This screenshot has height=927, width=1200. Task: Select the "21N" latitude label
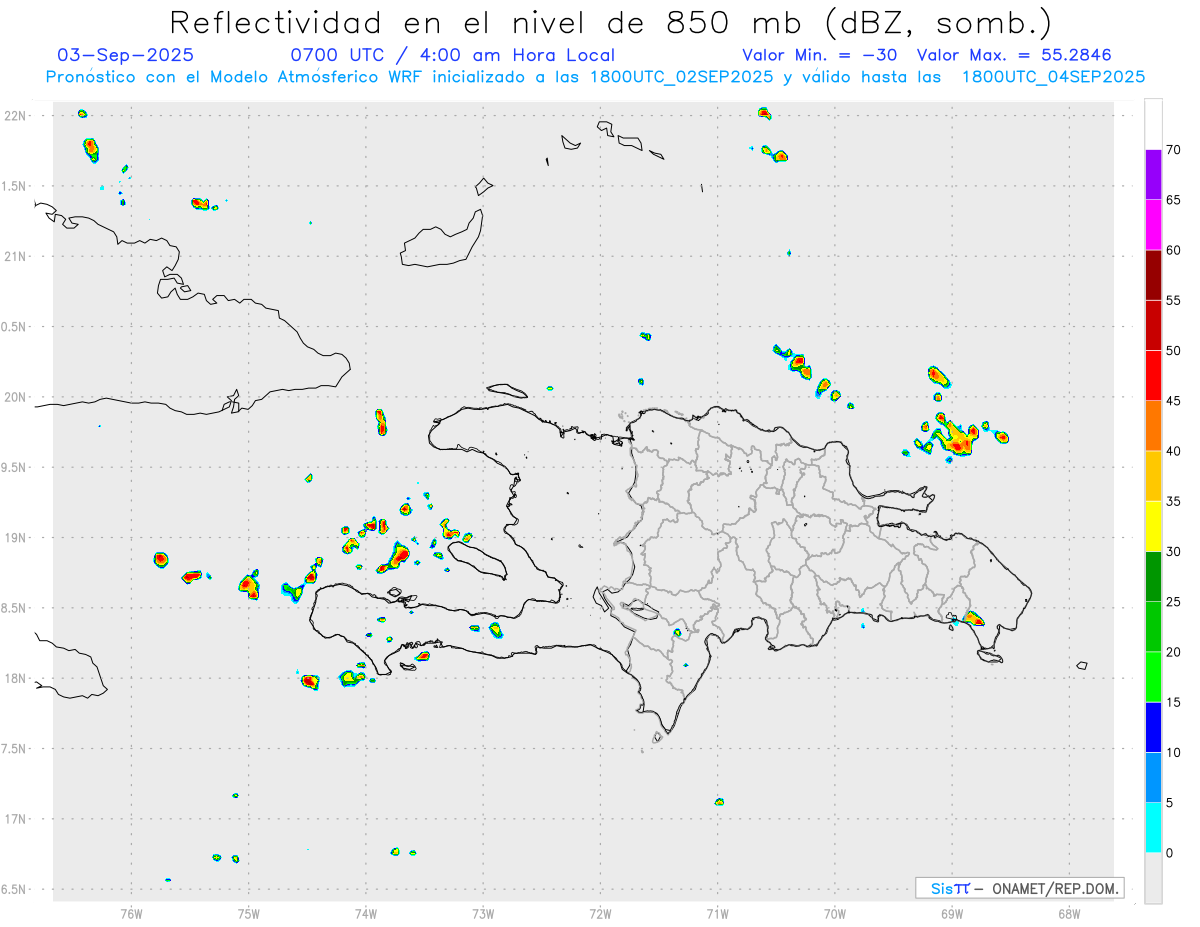pos(17,256)
